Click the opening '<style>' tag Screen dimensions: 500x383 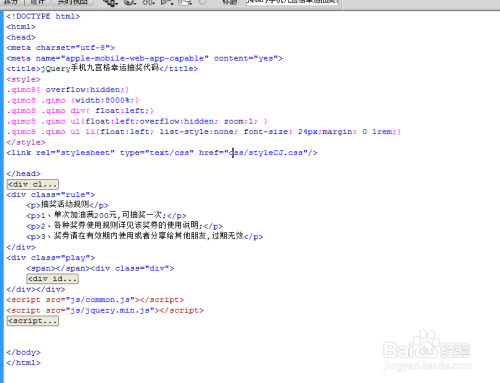[x=23, y=79]
